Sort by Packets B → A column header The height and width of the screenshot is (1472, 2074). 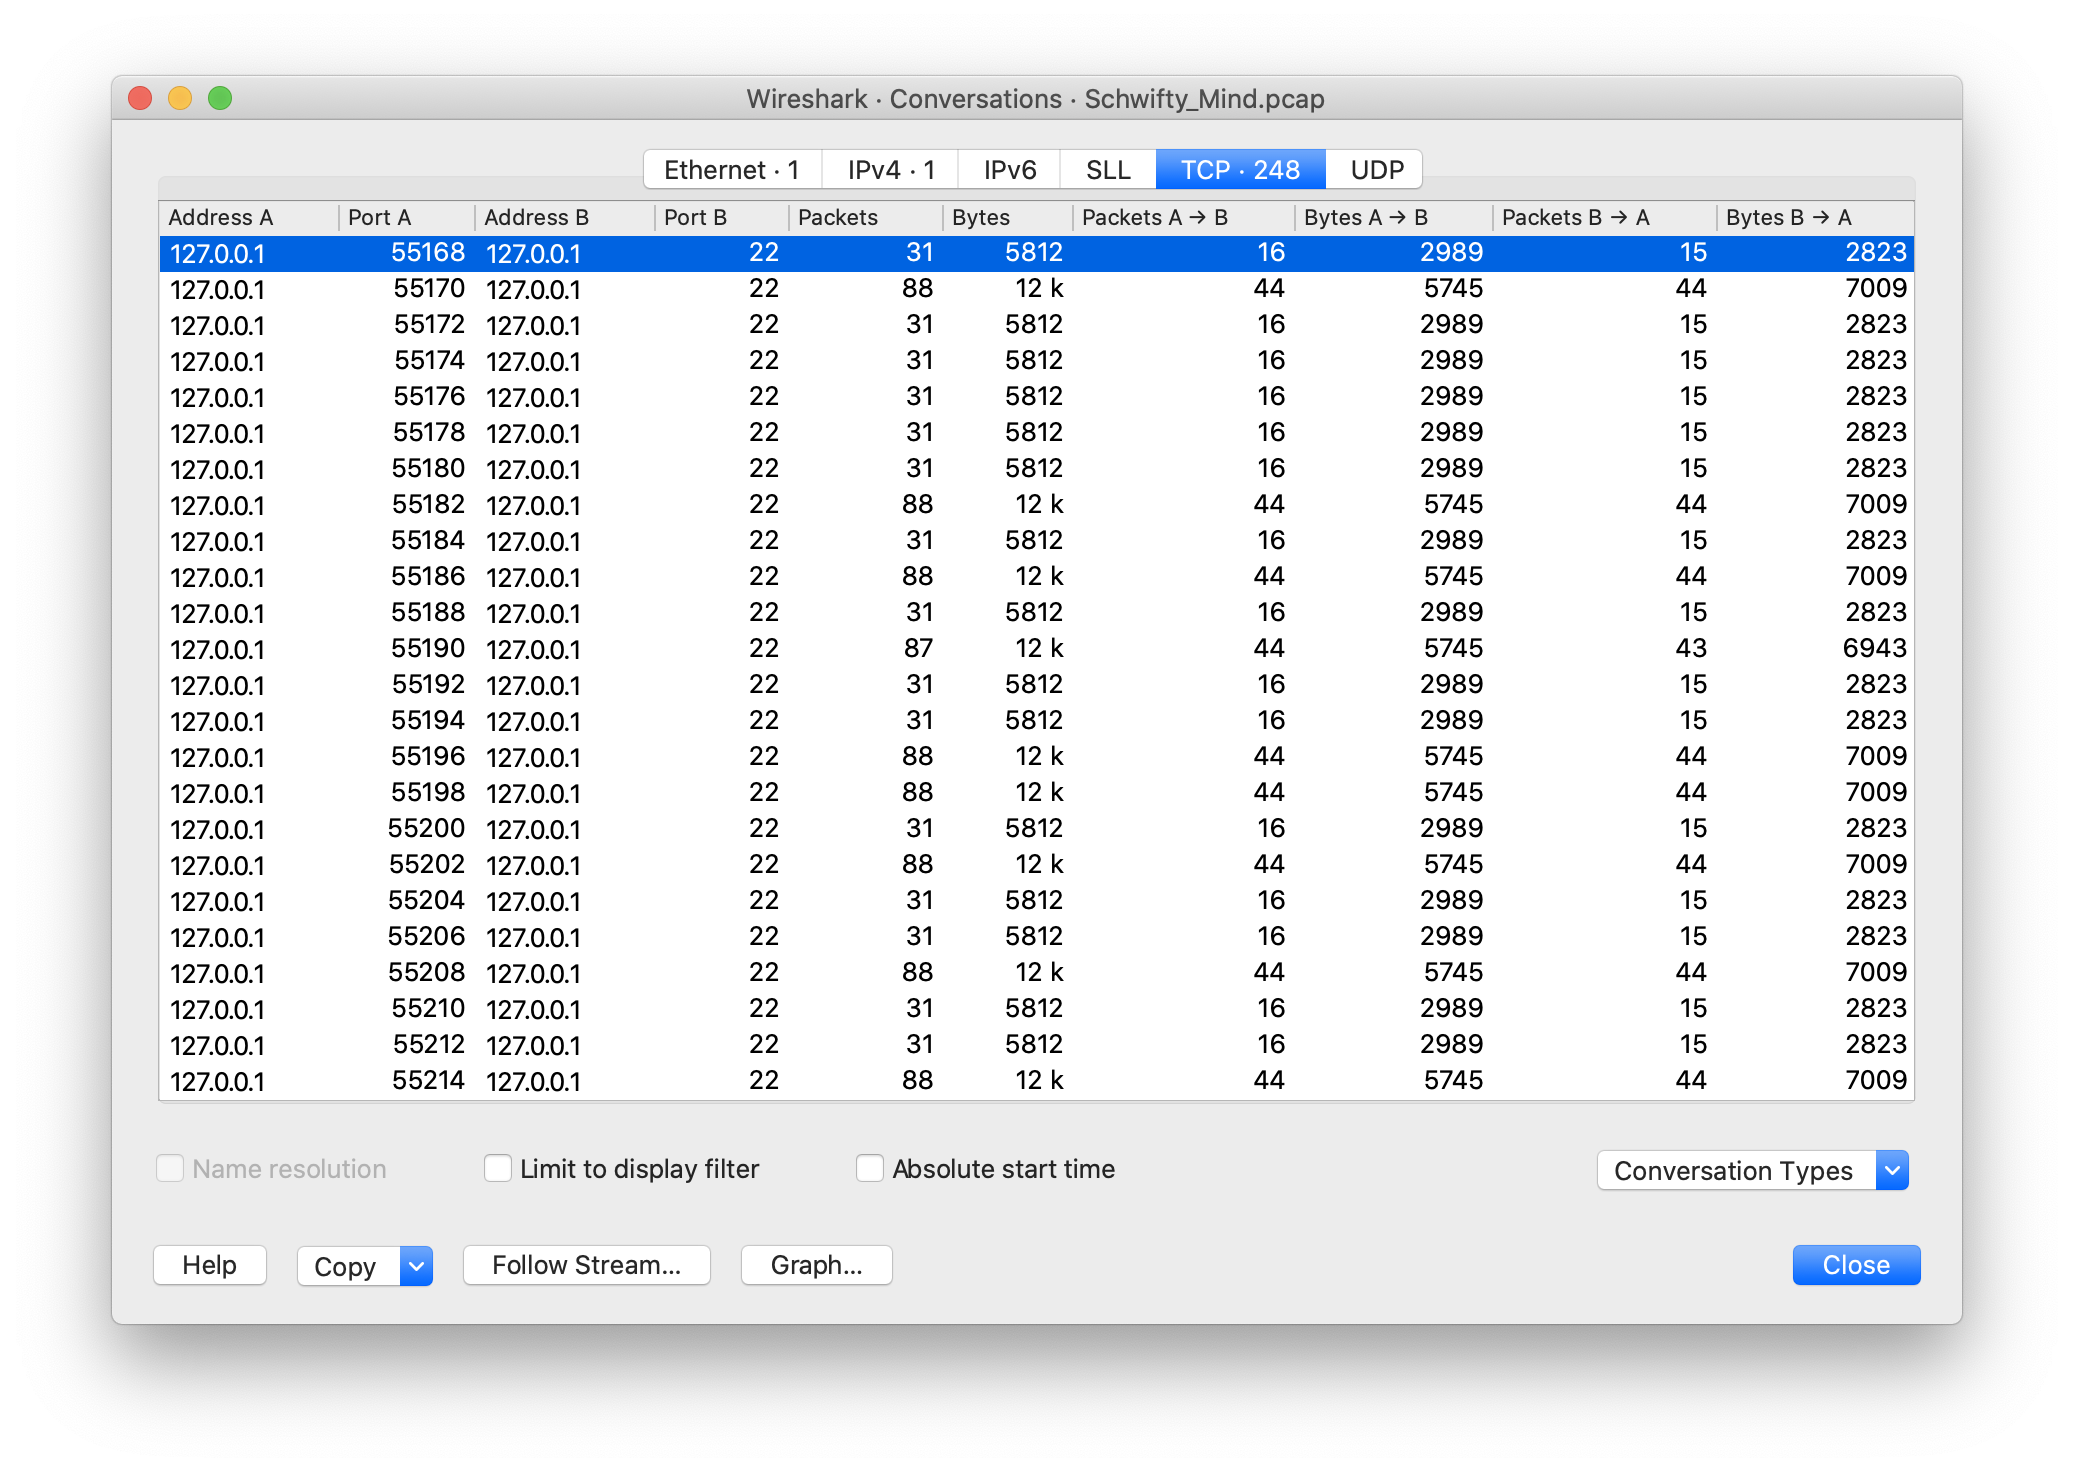(x=1605, y=218)
